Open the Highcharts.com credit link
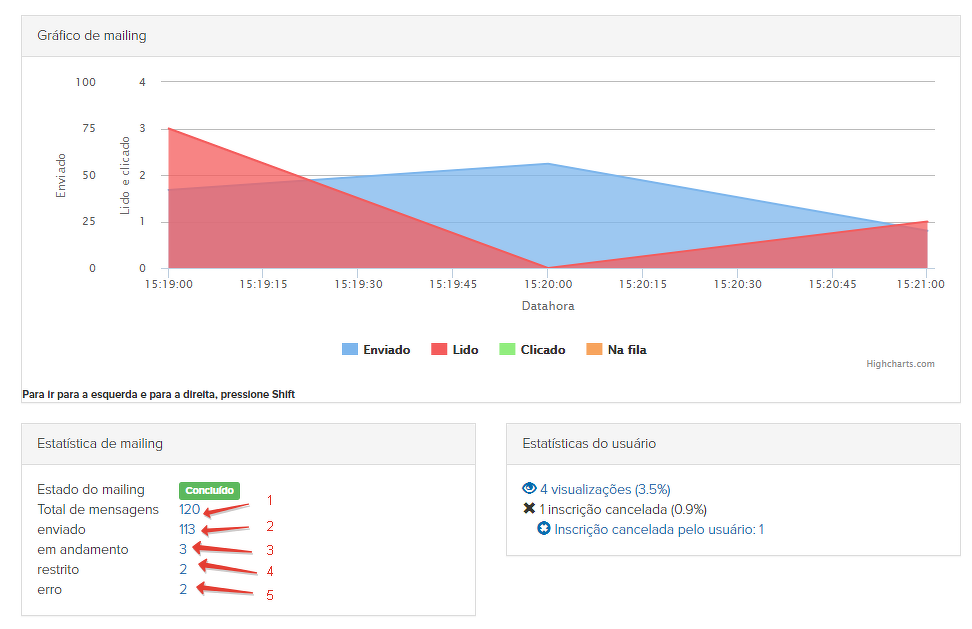The height and width of the screenshot is (629, 972). coord(900,364)
